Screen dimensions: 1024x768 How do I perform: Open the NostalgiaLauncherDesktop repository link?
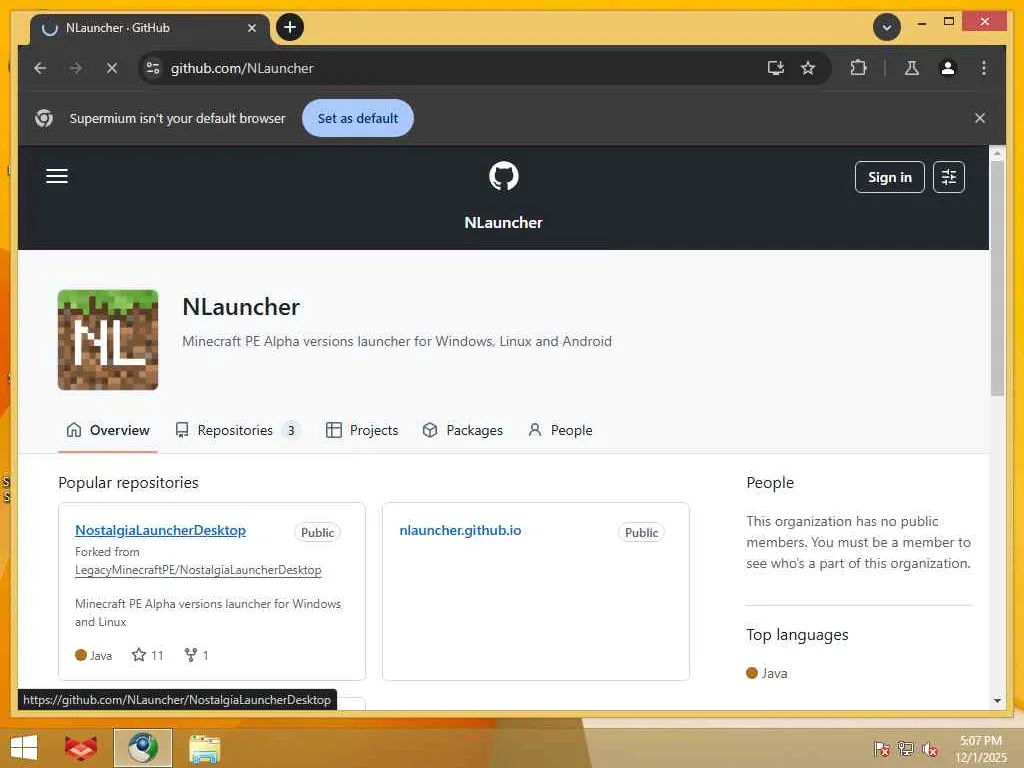coord(161,530)
